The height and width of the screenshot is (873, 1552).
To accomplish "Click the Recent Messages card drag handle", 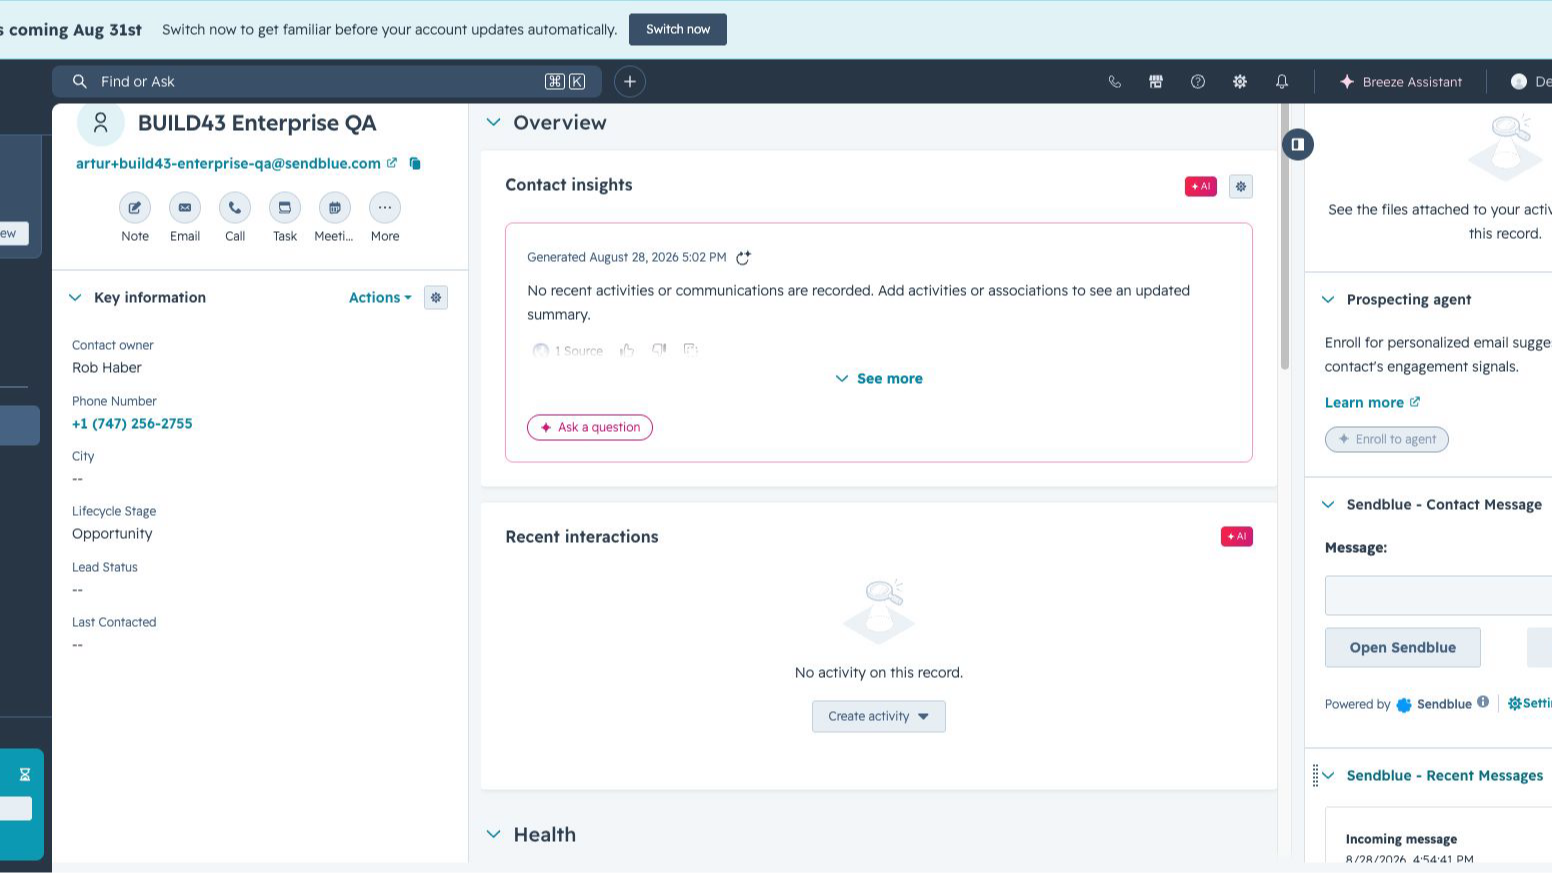I will pyautogui.click(x=1315, y=776).
